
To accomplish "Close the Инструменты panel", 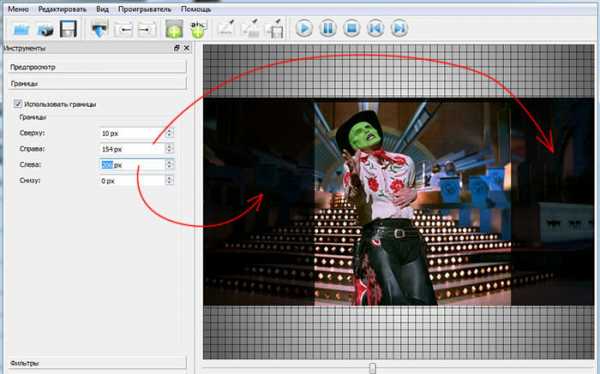I will tap(186, 48).
